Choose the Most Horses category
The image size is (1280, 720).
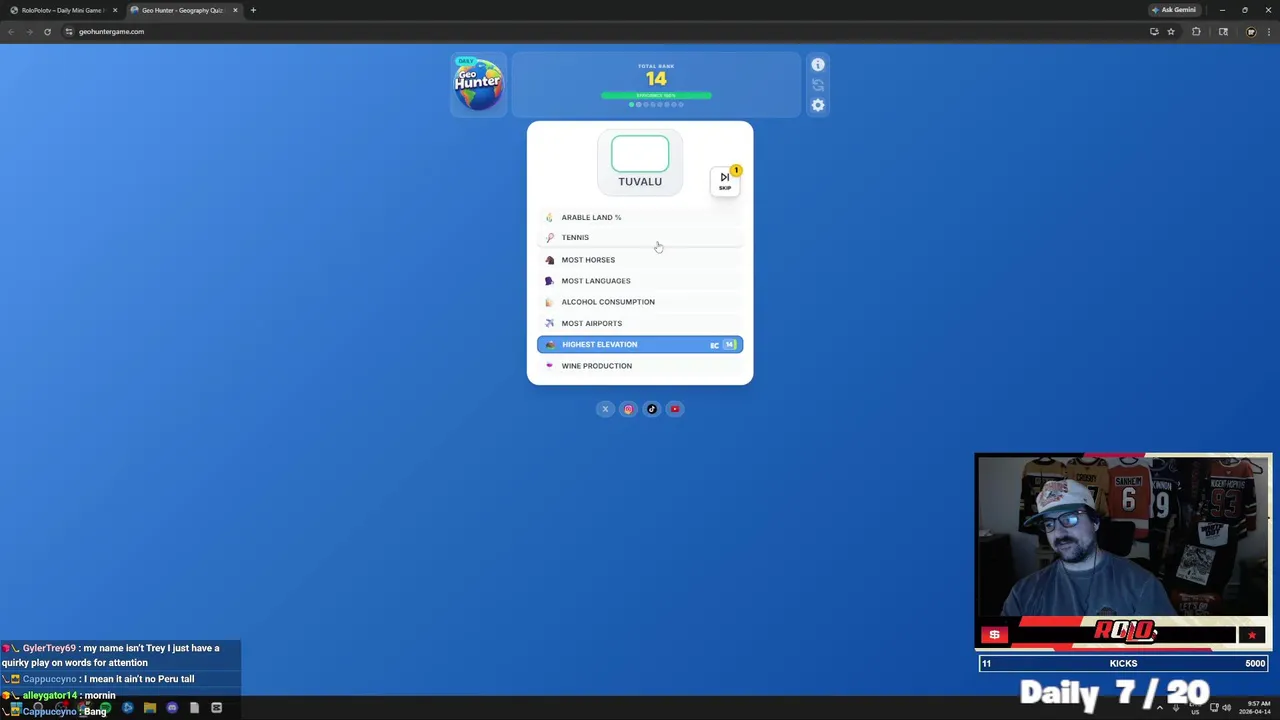pos(640,260)
